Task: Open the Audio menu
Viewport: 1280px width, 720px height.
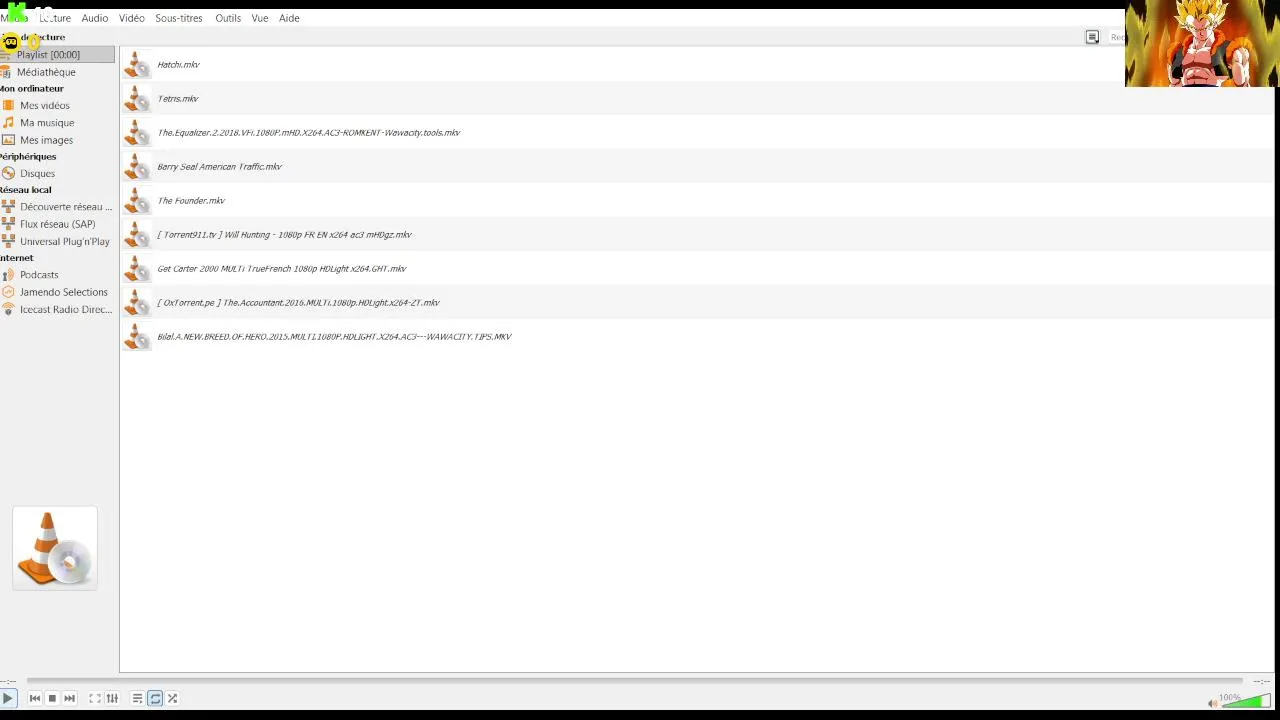Action: pos(95,18)
